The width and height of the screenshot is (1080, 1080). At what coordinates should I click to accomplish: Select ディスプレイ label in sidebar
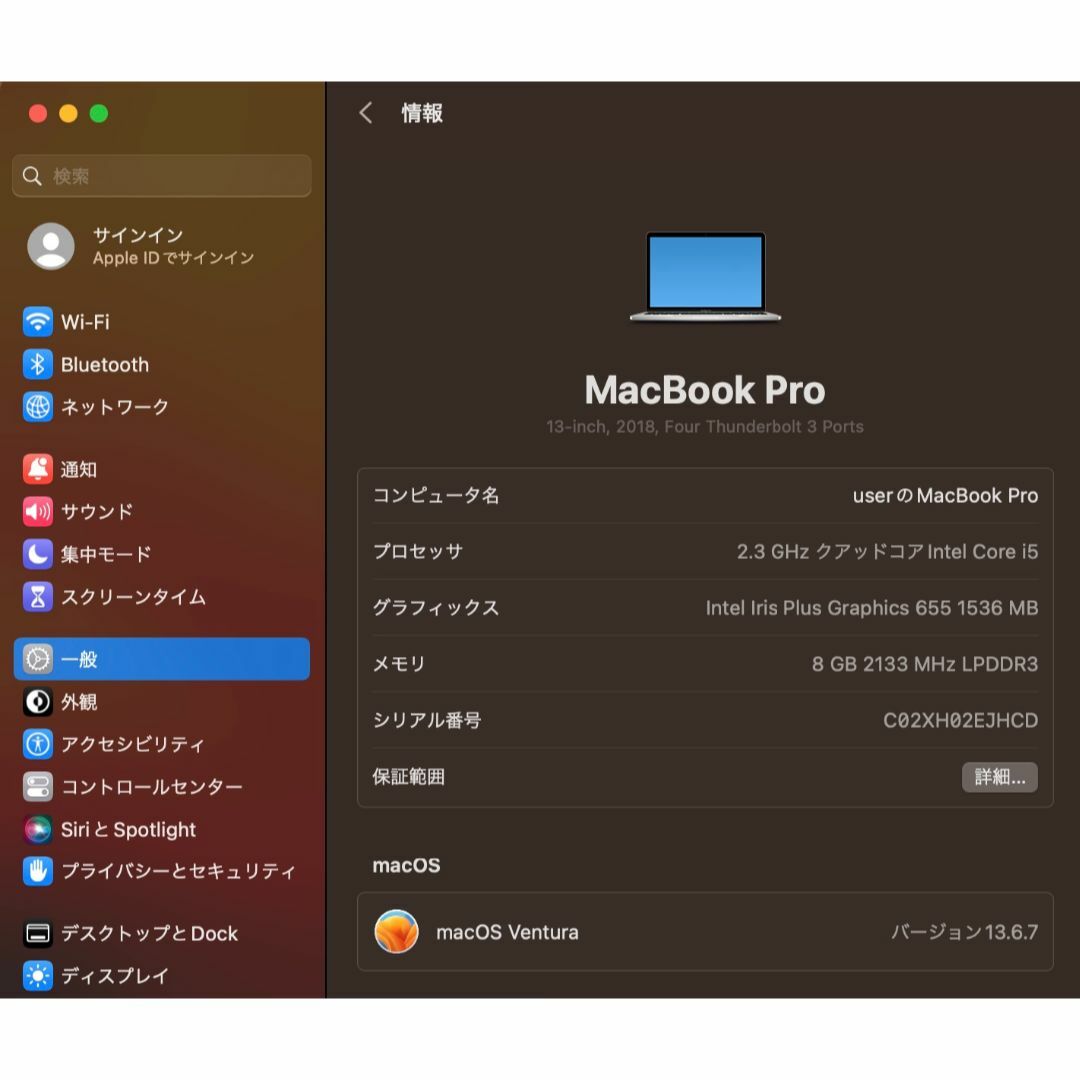[x=114, y=976]
